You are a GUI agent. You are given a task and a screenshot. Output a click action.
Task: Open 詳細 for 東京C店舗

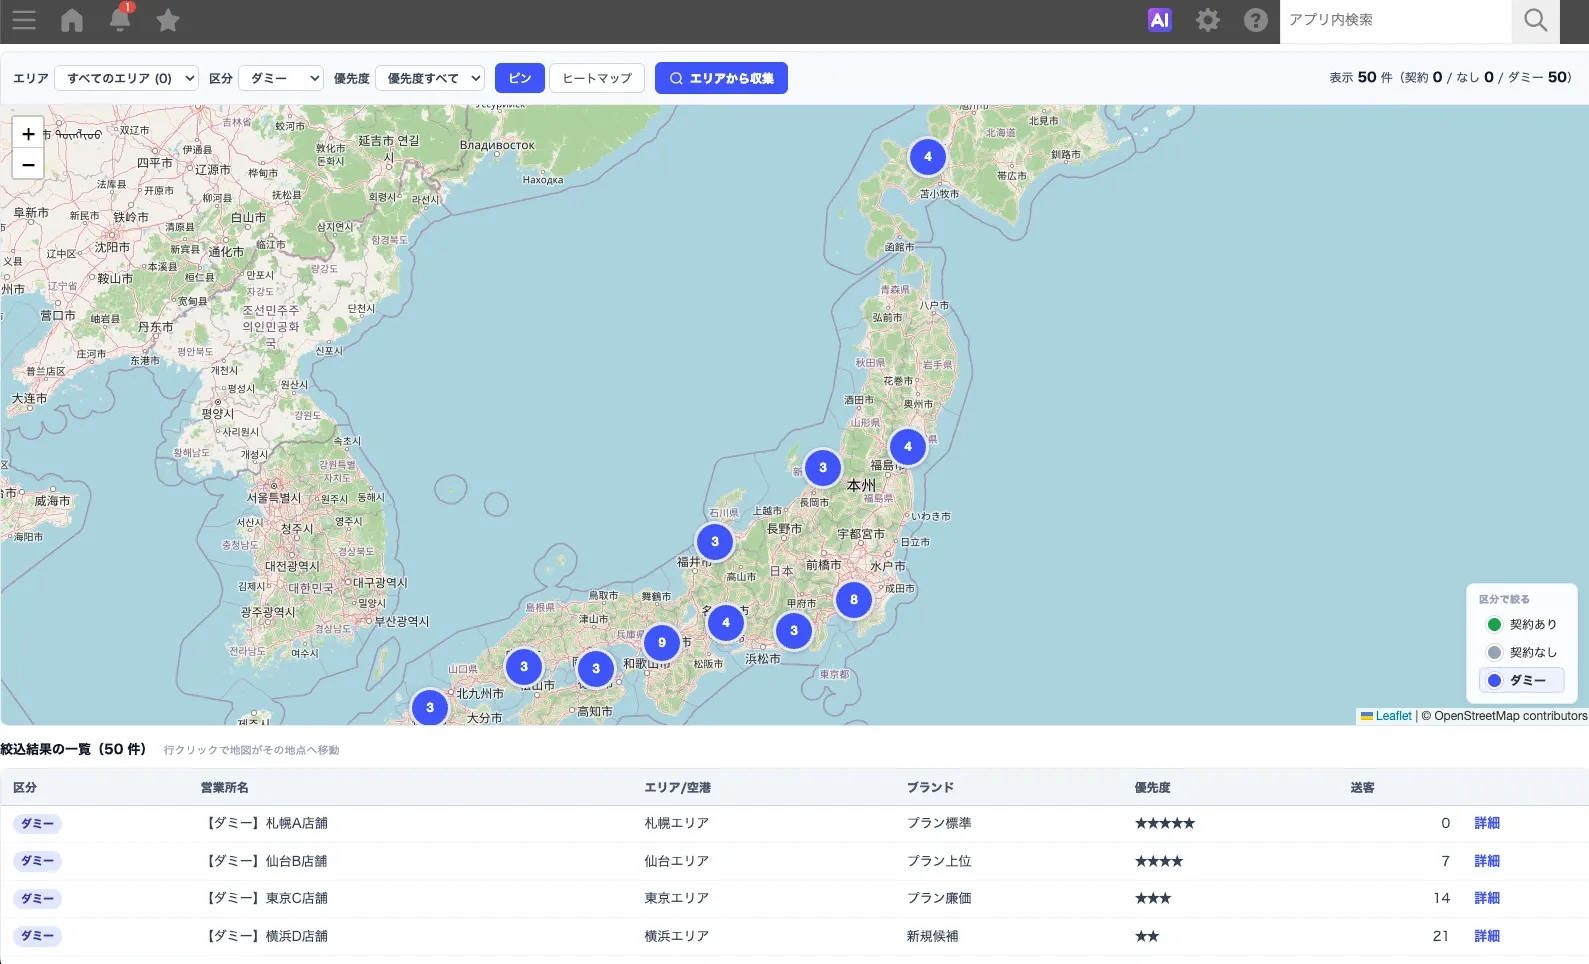pos(1487,898)
